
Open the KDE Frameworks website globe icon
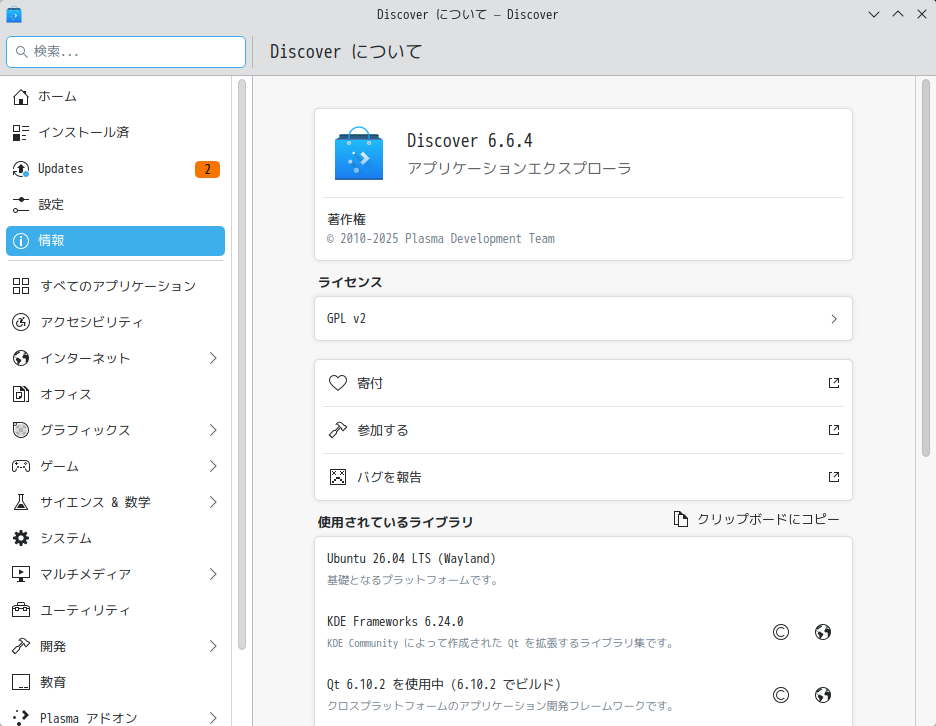(823, 632)
